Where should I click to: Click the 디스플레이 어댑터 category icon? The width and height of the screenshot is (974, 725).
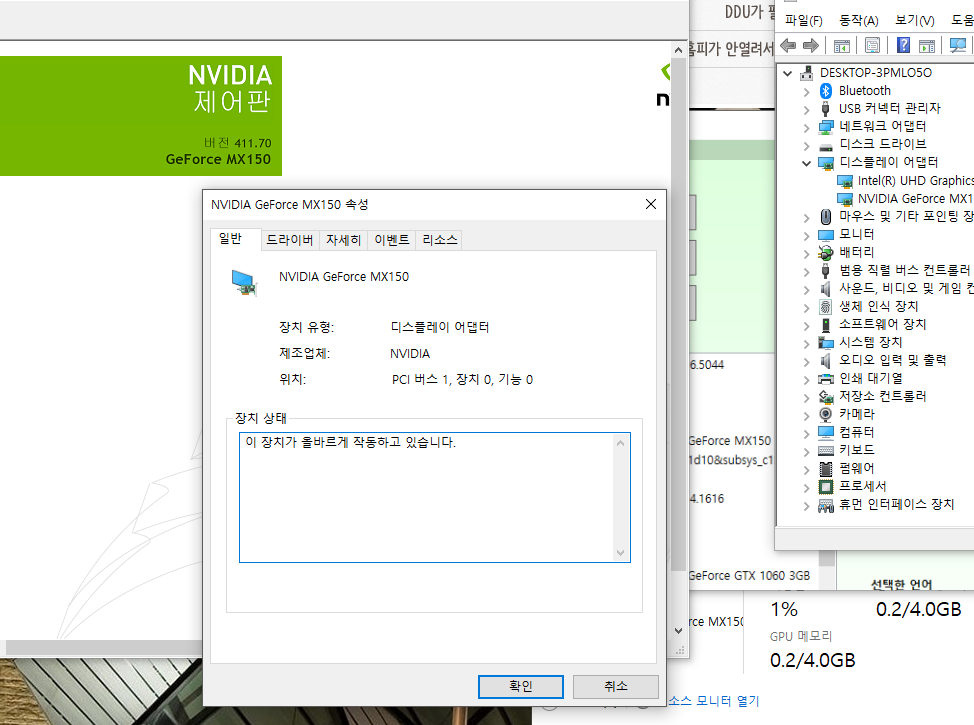[x=826, y=163]
